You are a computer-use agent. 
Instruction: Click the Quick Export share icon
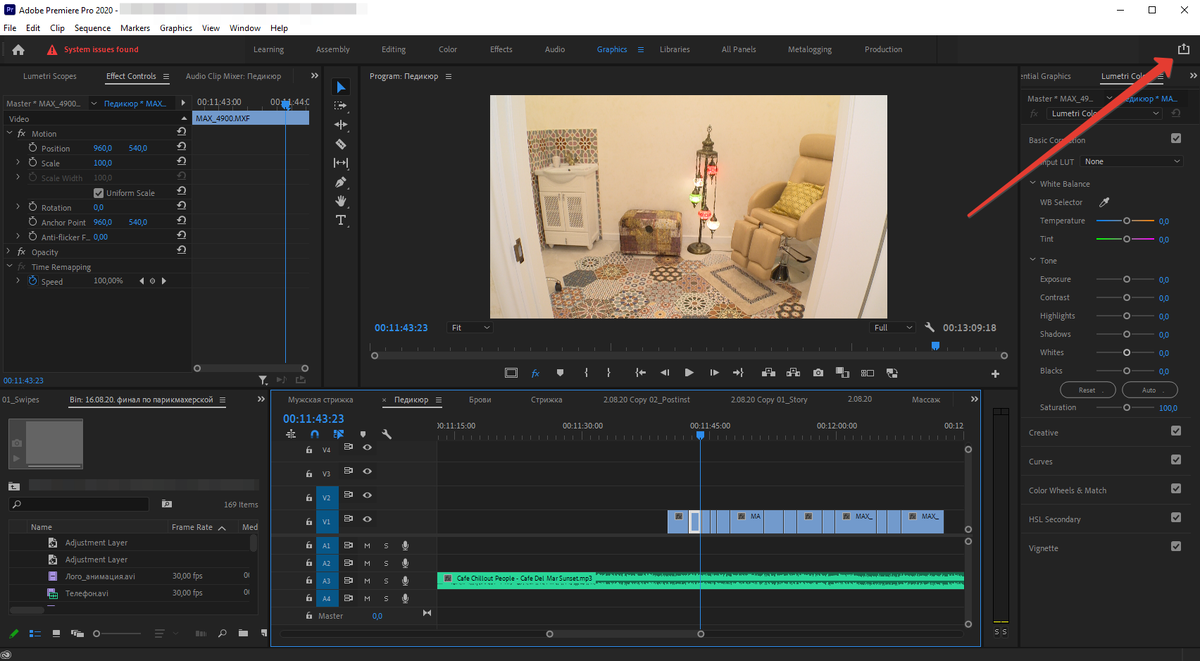tap(1184, 49)
